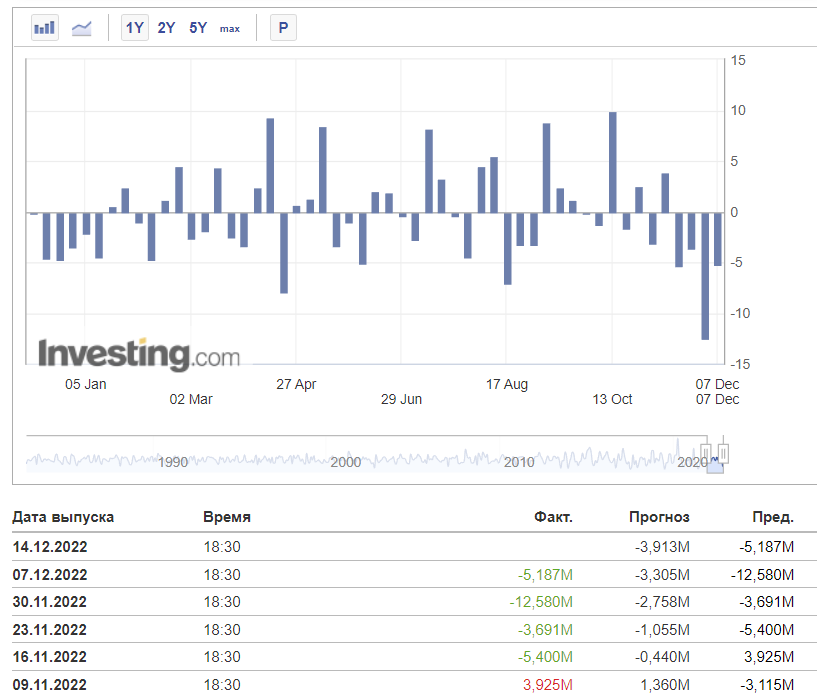
Task: Show the max time range
Action: pyautogui.click(x=230, y=29)
